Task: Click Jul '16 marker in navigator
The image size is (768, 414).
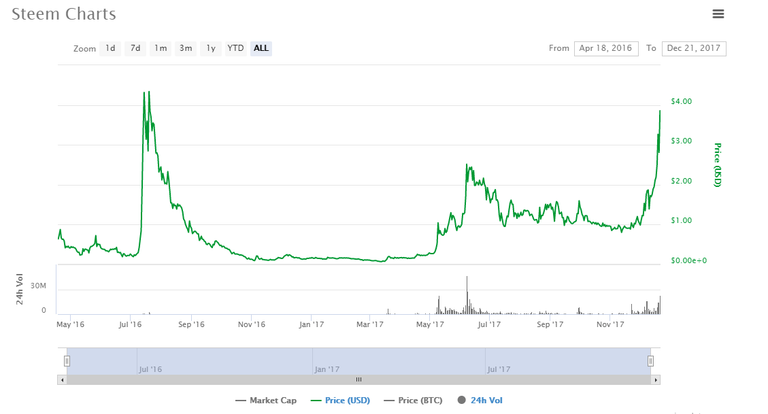Action: point(150,369)
